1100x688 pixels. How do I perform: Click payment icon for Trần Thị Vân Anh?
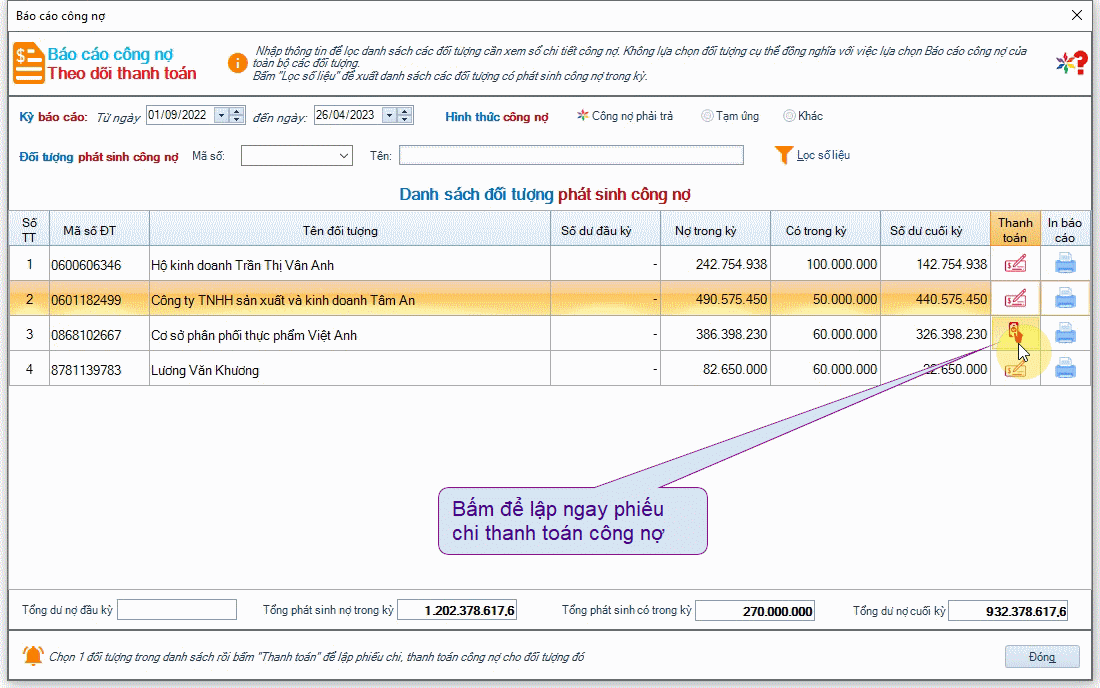pos(1015,265)
